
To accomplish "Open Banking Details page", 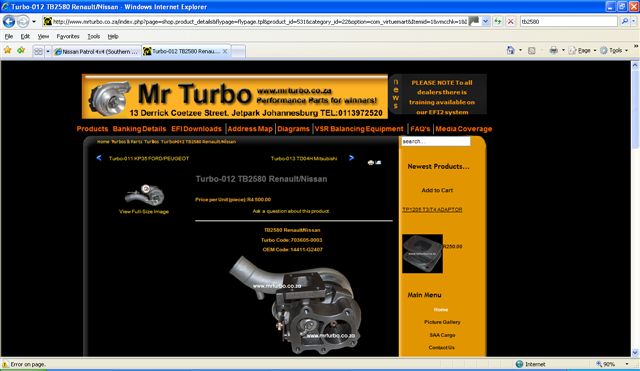I will coord(139,129).
